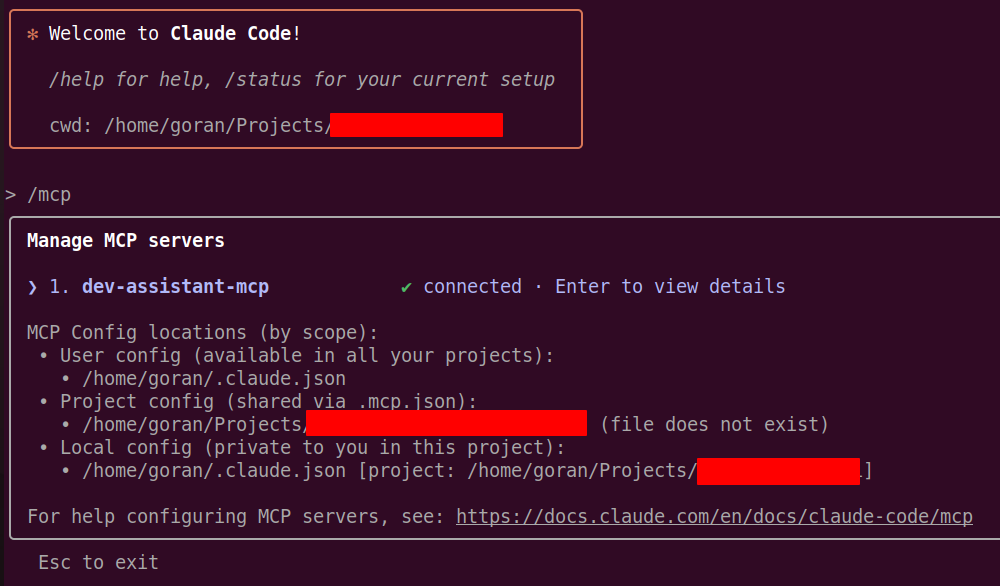The image size is (1000, 586).
Task: Click the "Manage MCP servers" heading
Action: (x=126, y=241)
